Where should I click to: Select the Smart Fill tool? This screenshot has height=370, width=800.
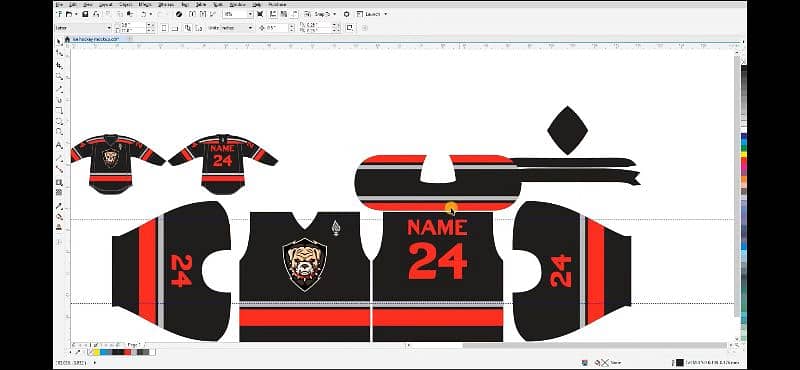59,227
